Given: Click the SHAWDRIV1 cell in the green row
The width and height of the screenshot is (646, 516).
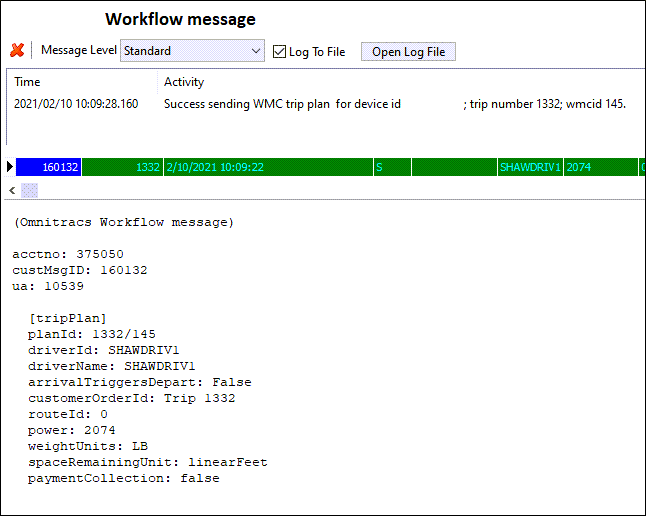Looking at the screenshot, I should pyautogui.click(x=530, y=167).
